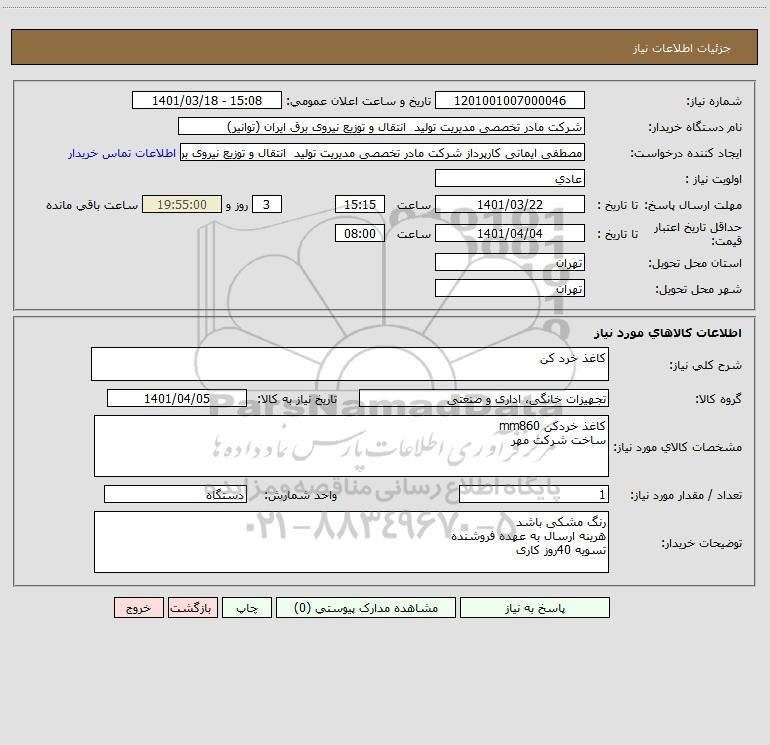Click priority field showing عادی
This screenshot has width=770, height=745.
click(x=510, y=178)
